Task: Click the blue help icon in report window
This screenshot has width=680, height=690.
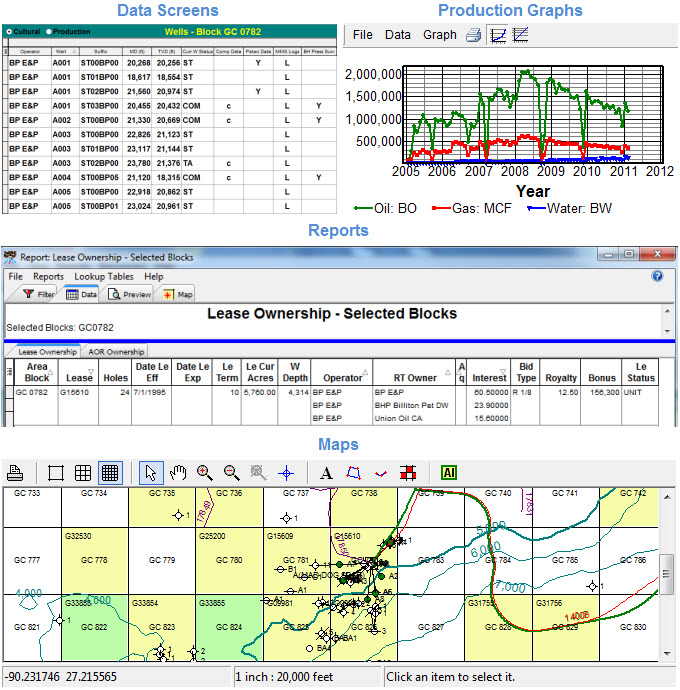Action: 658,276
